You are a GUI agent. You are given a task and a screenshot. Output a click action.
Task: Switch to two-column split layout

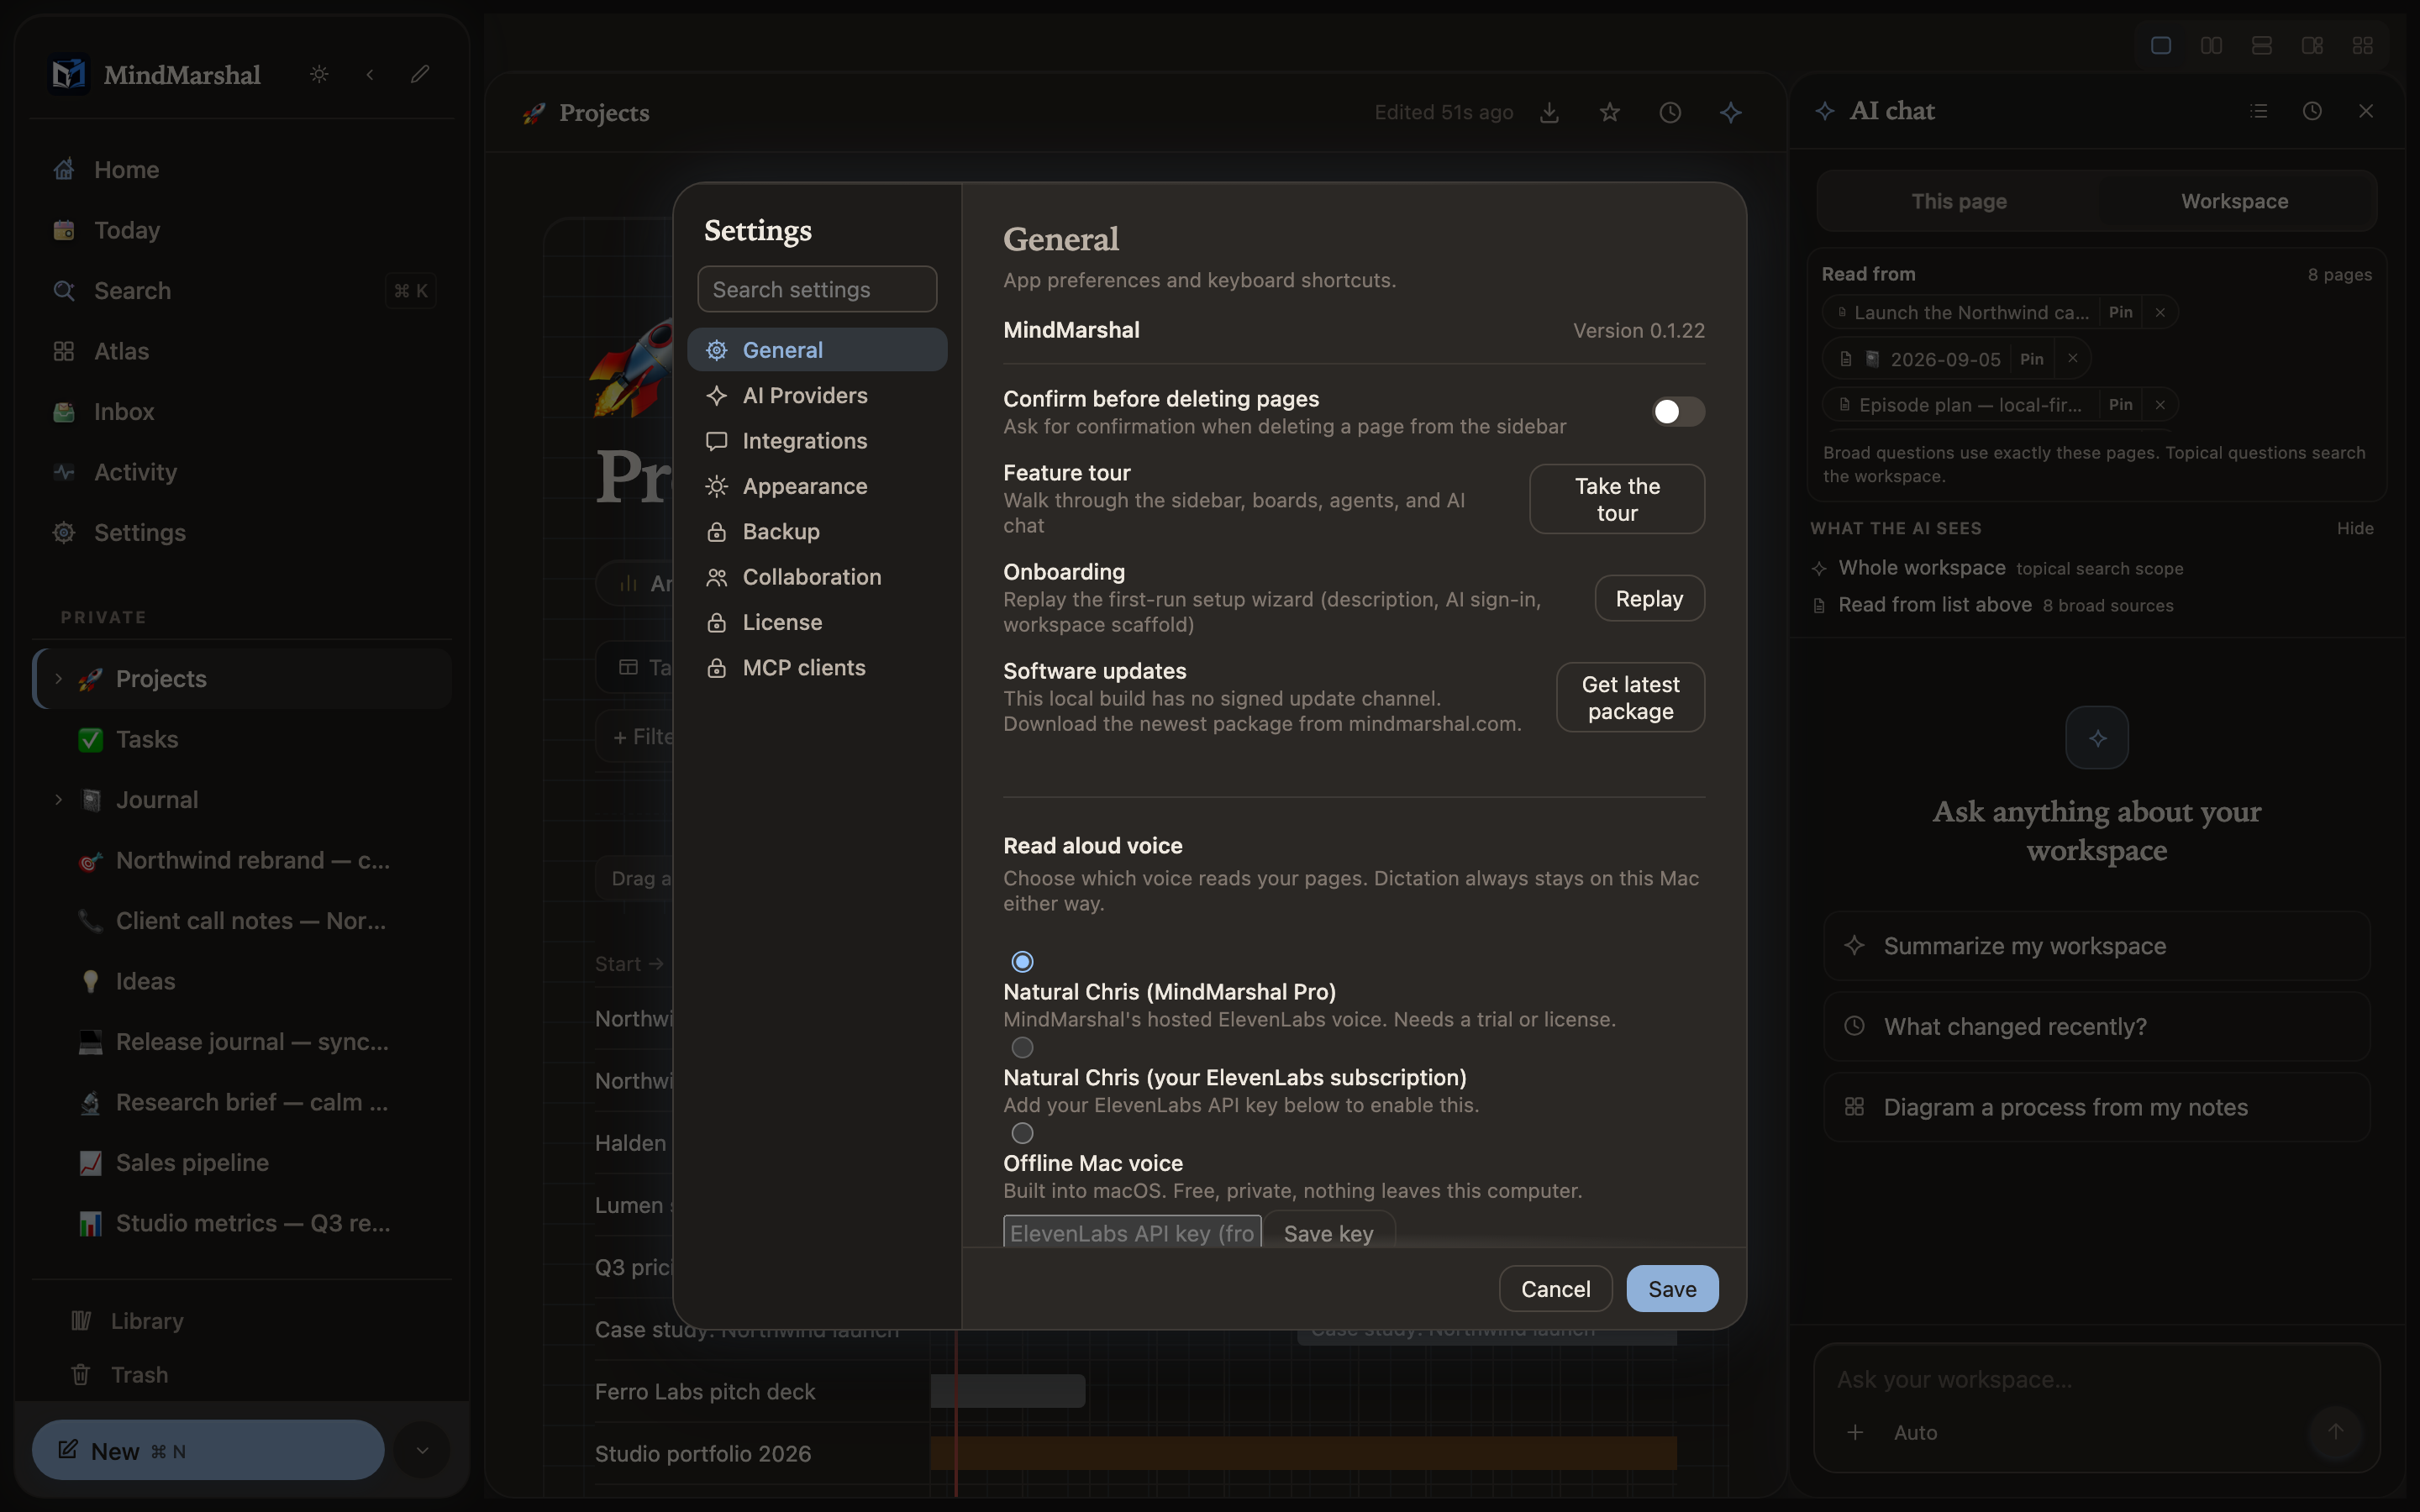tap(2211, 45)
